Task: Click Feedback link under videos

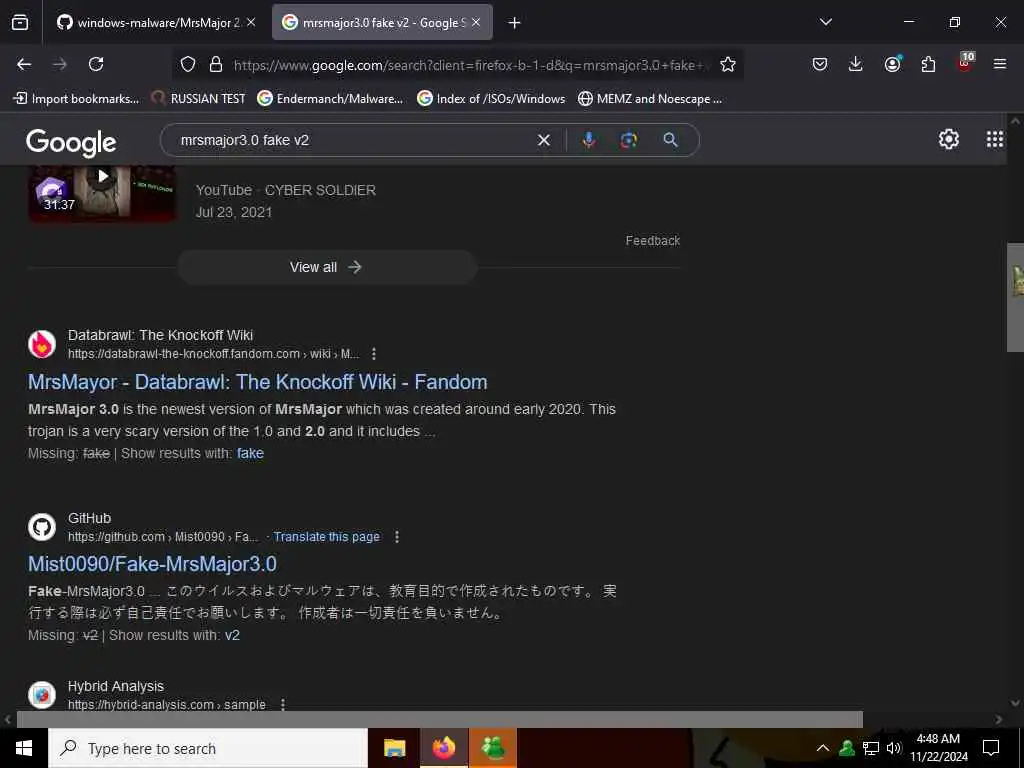Action: click(652, 241)
